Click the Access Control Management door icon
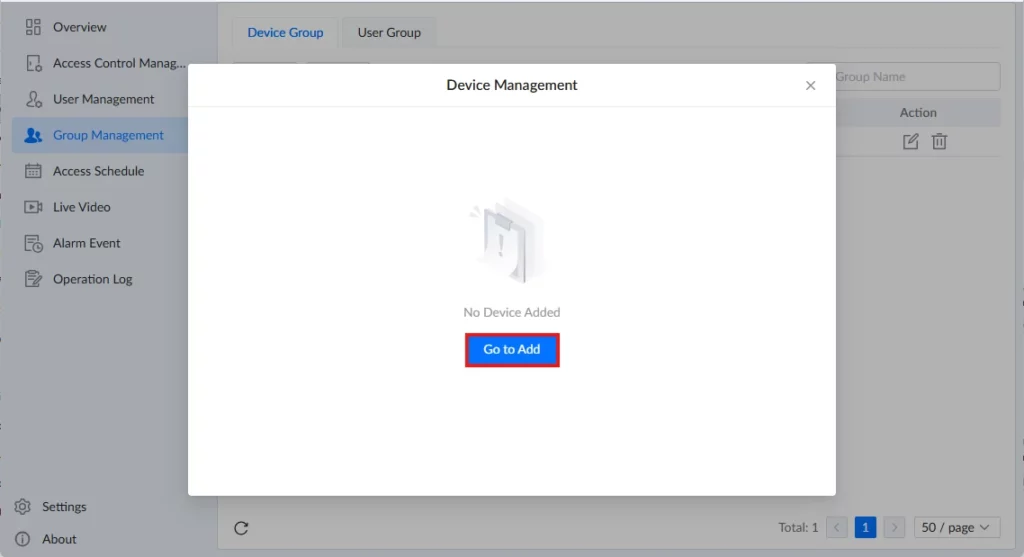 (33, 63)
